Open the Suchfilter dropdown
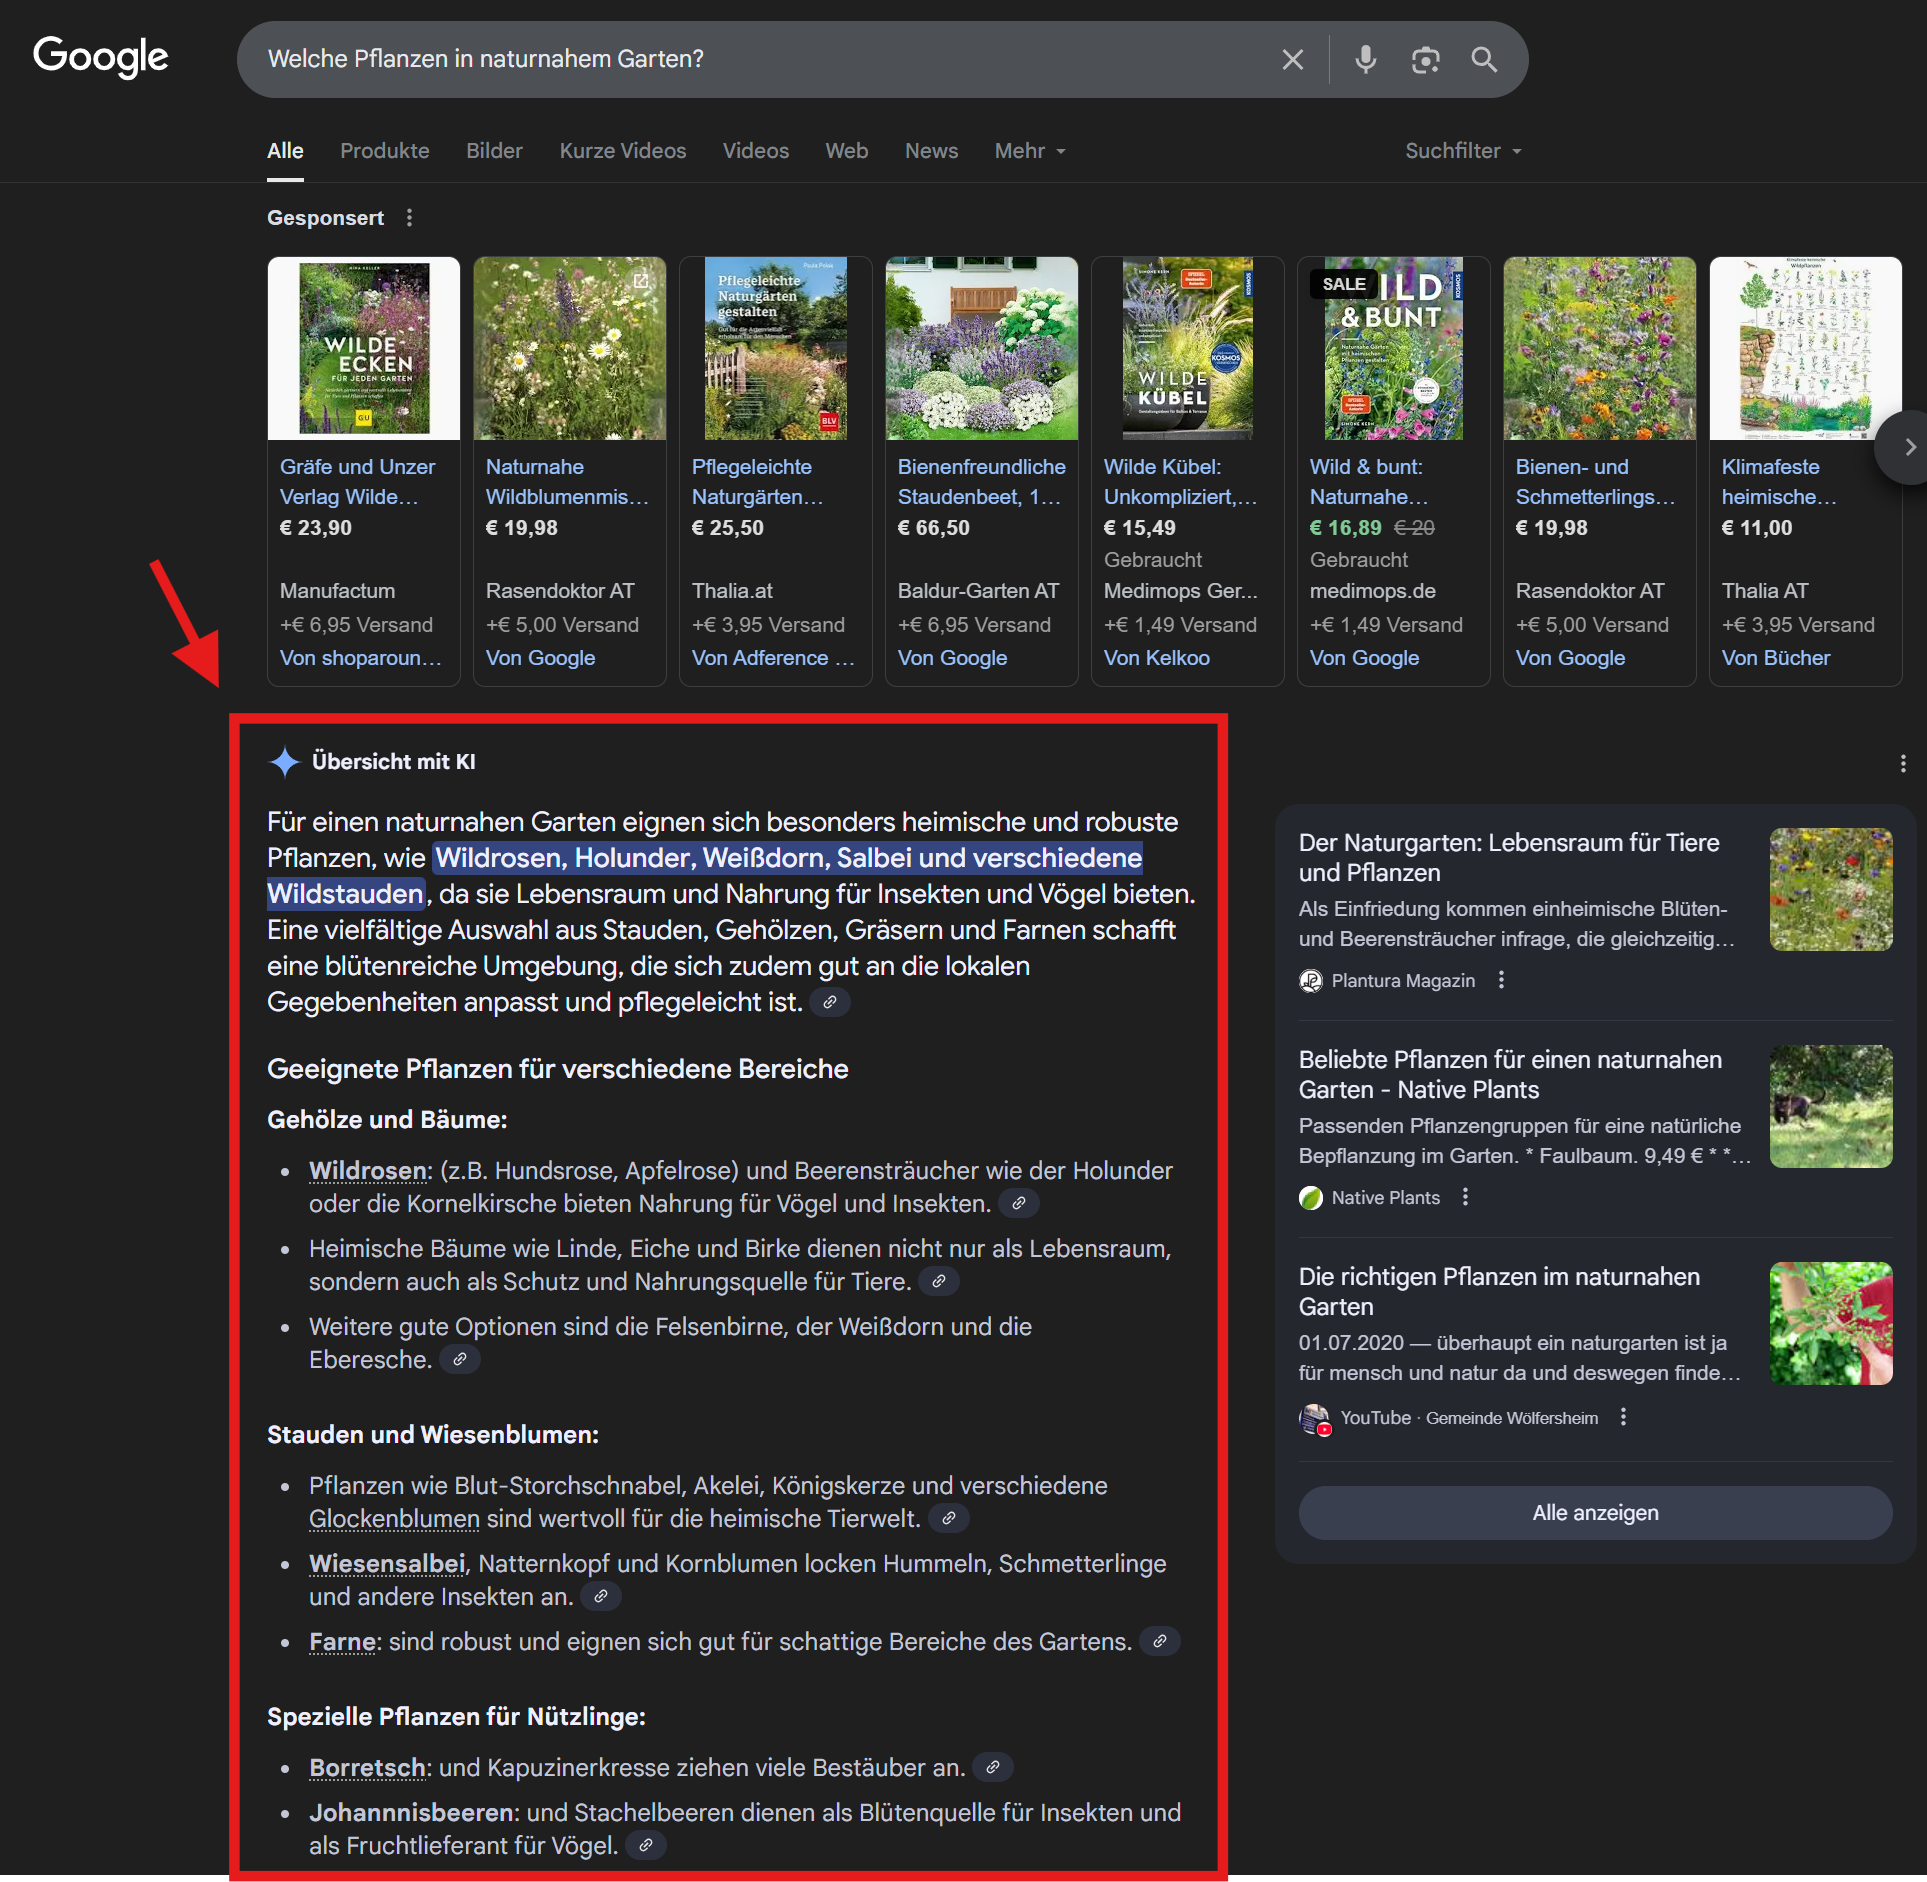1927x1882 pixels. click(x=1462, y=151)
